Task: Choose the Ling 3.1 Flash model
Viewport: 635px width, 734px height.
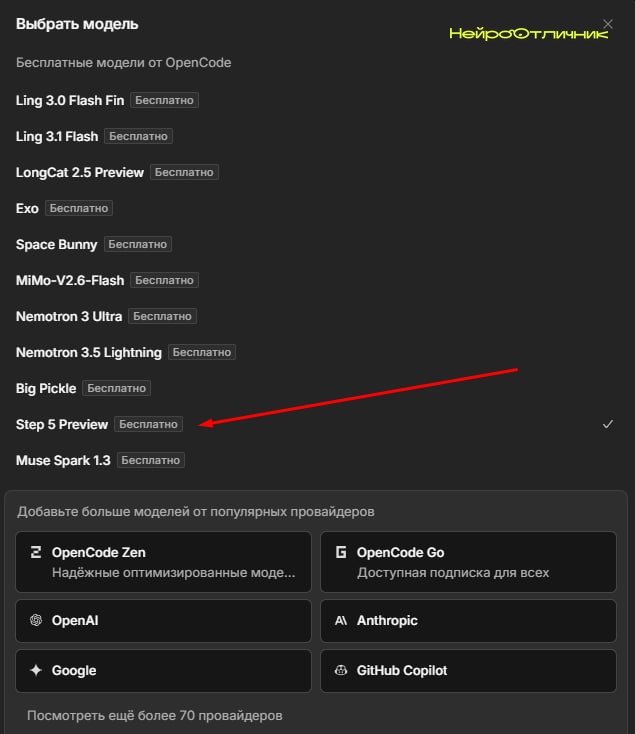Action: pos(314,136)
